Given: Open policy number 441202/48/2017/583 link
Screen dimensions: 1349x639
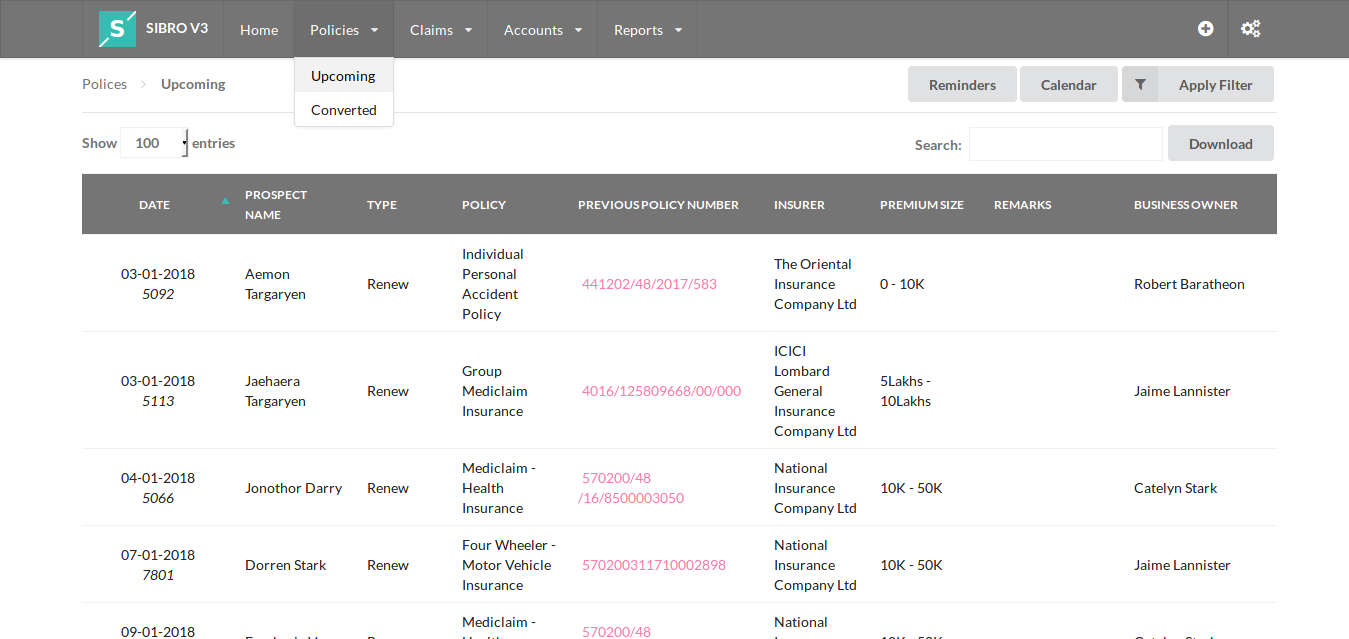Looking at the screenshot, I should tap(649, 284).
